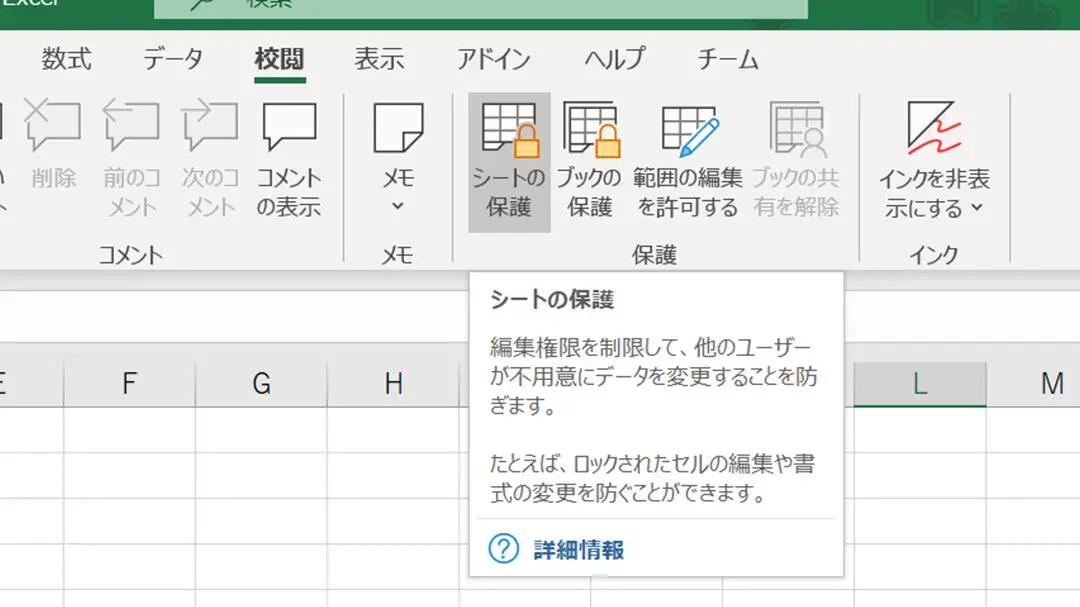Screen dimensions: 1080x607
Task: Click the インクを非表示にする (Hide Ink) icon
Action: pyautogui.click(x=934, y=131)
